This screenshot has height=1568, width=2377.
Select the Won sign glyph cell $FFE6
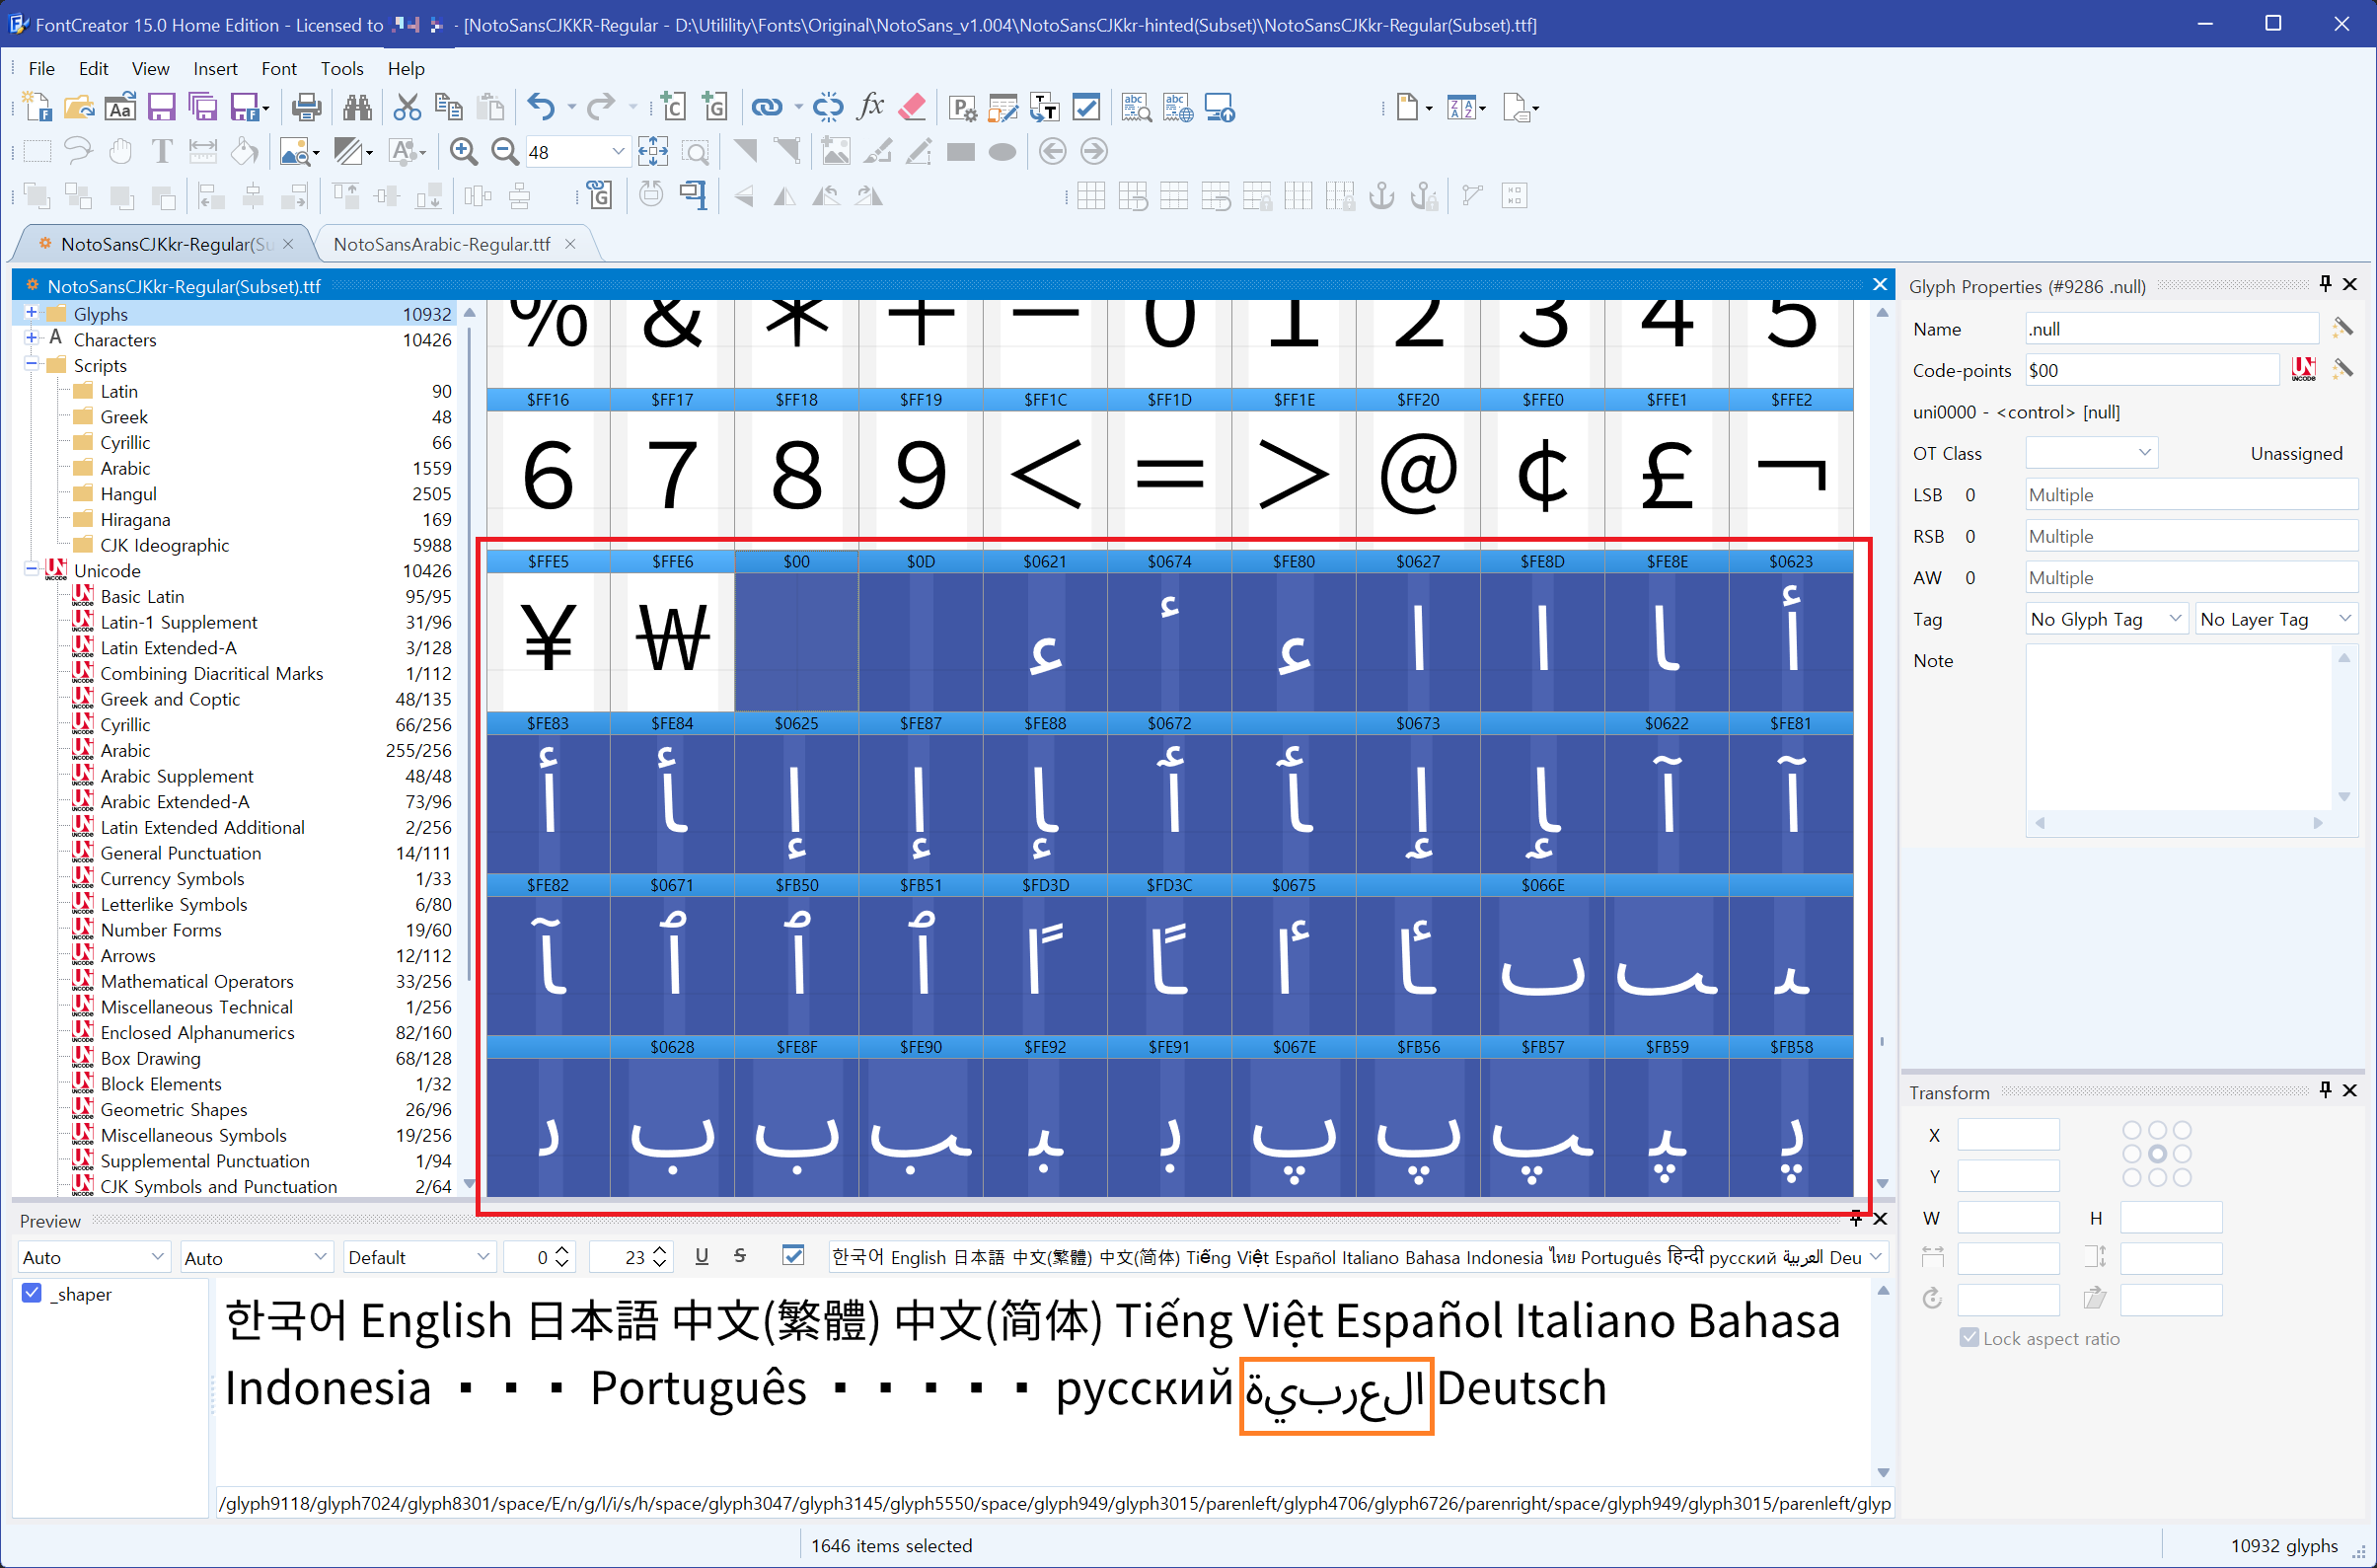coord(672,640)
